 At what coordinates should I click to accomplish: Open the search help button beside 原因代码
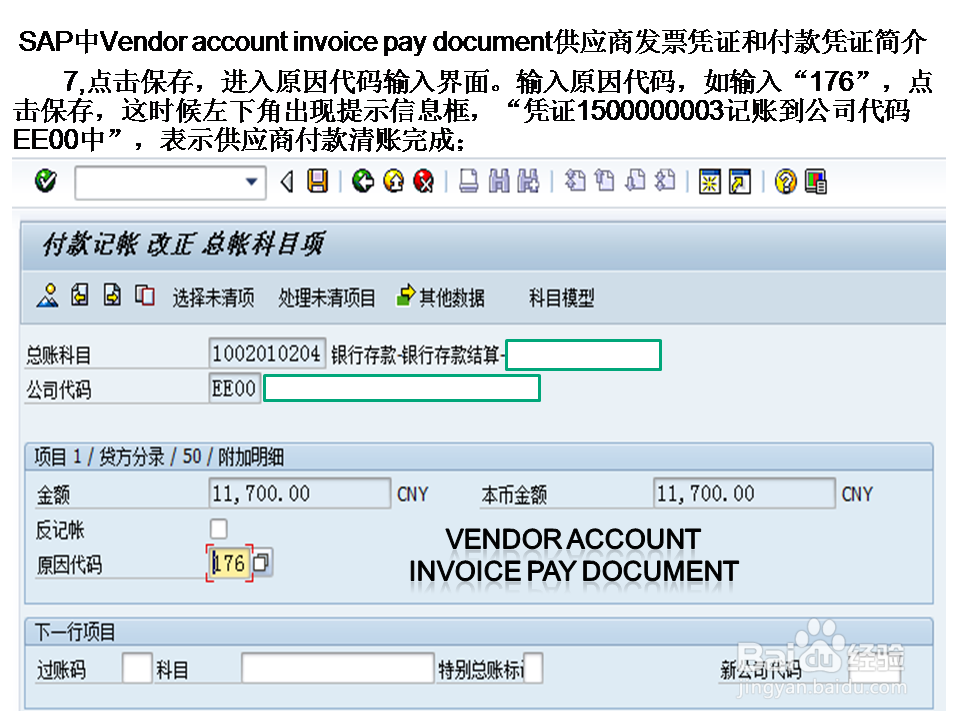261,563
